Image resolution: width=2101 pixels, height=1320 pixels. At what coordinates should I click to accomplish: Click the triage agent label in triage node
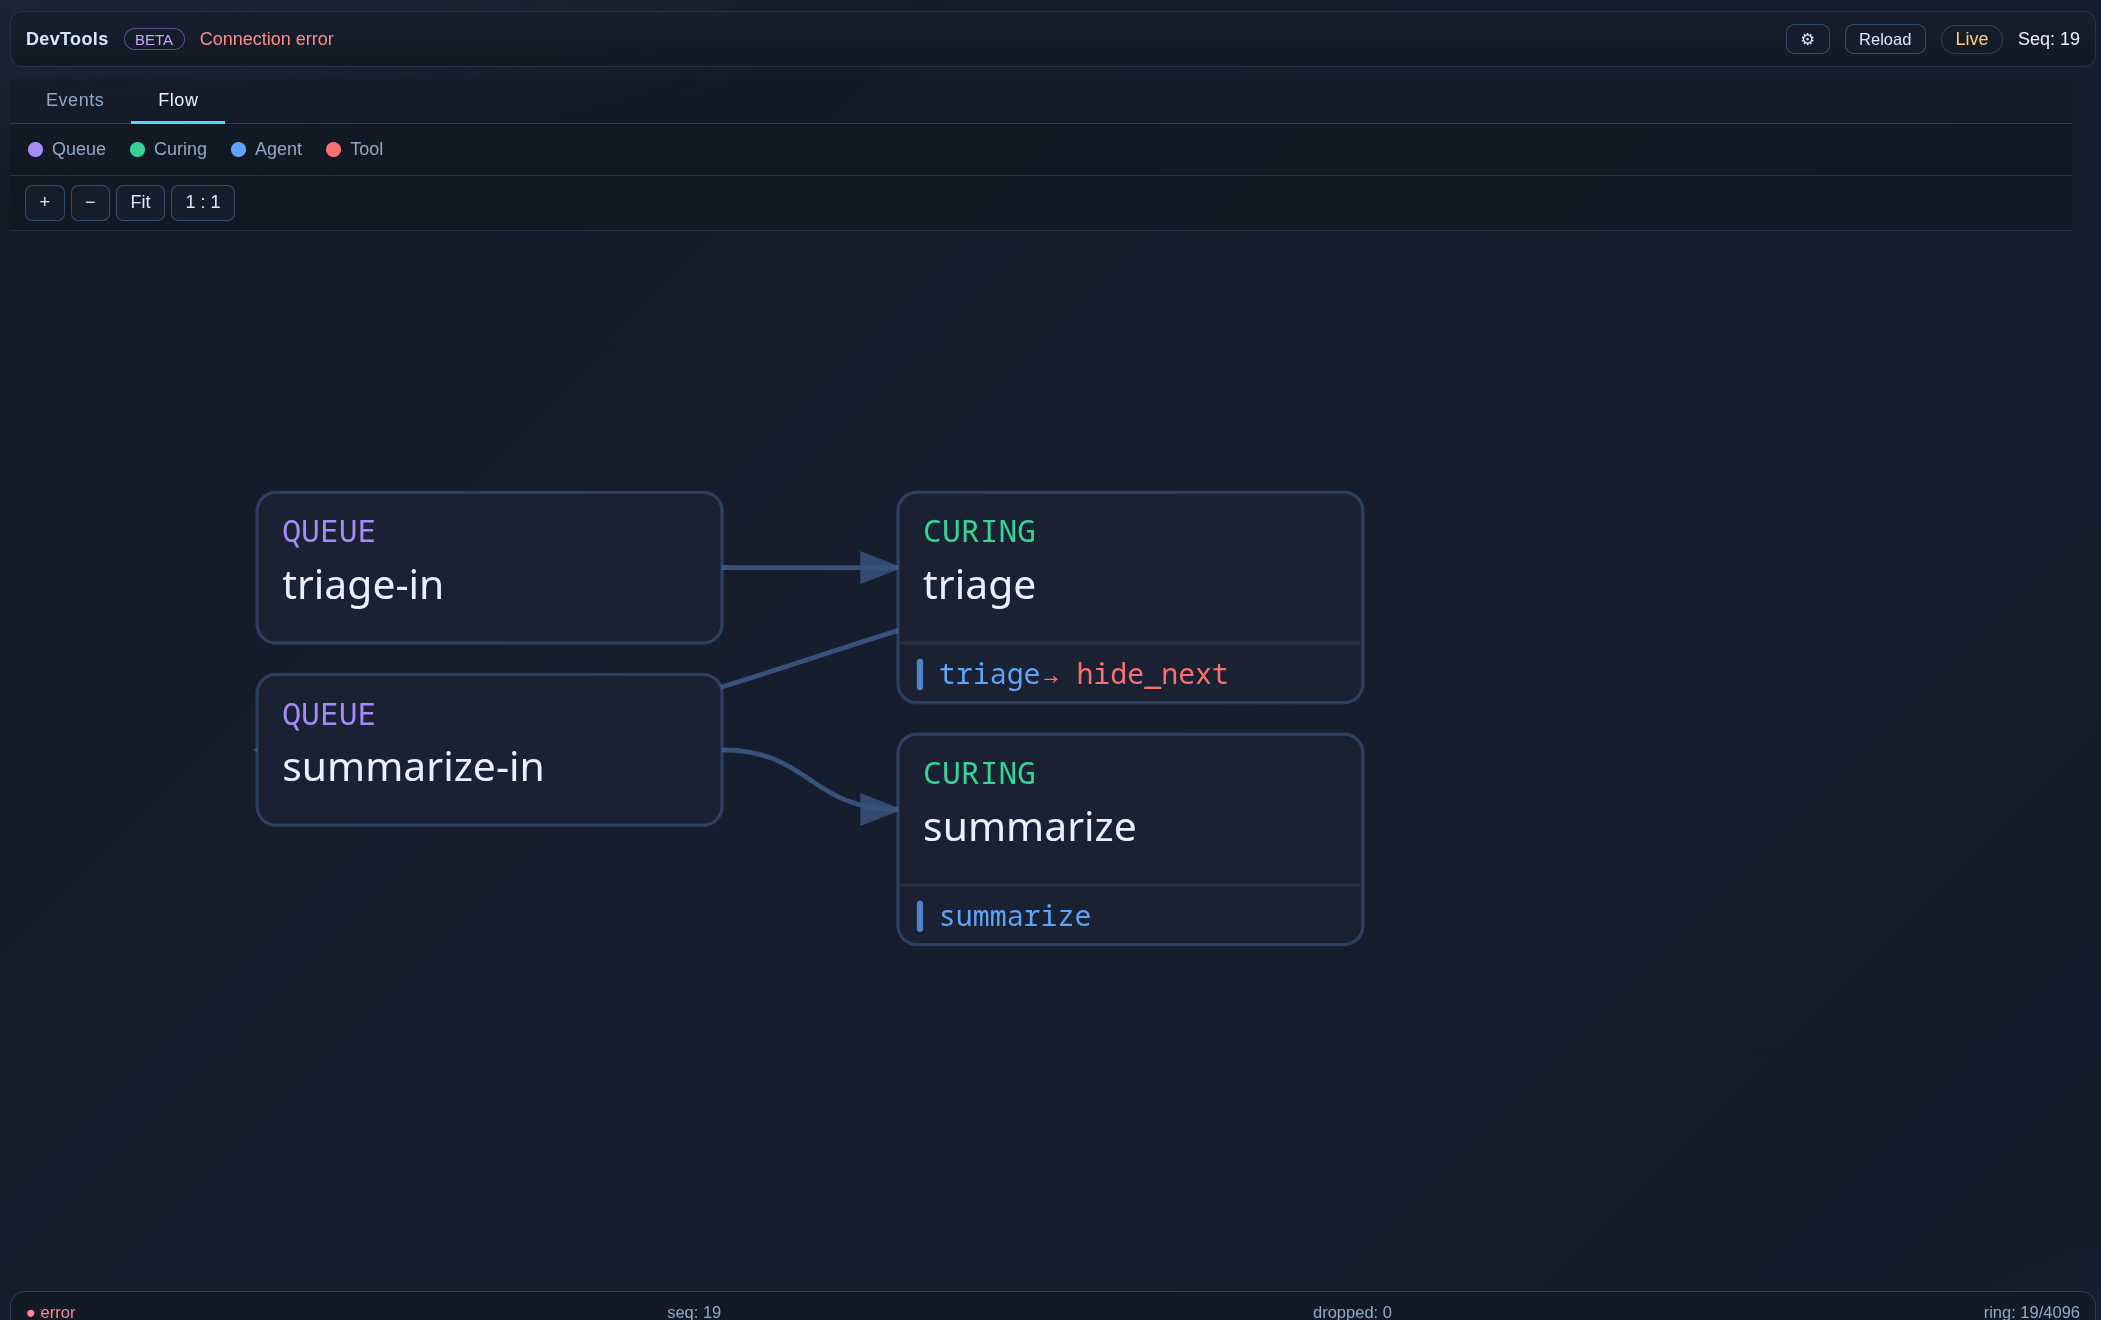[989, 674]
